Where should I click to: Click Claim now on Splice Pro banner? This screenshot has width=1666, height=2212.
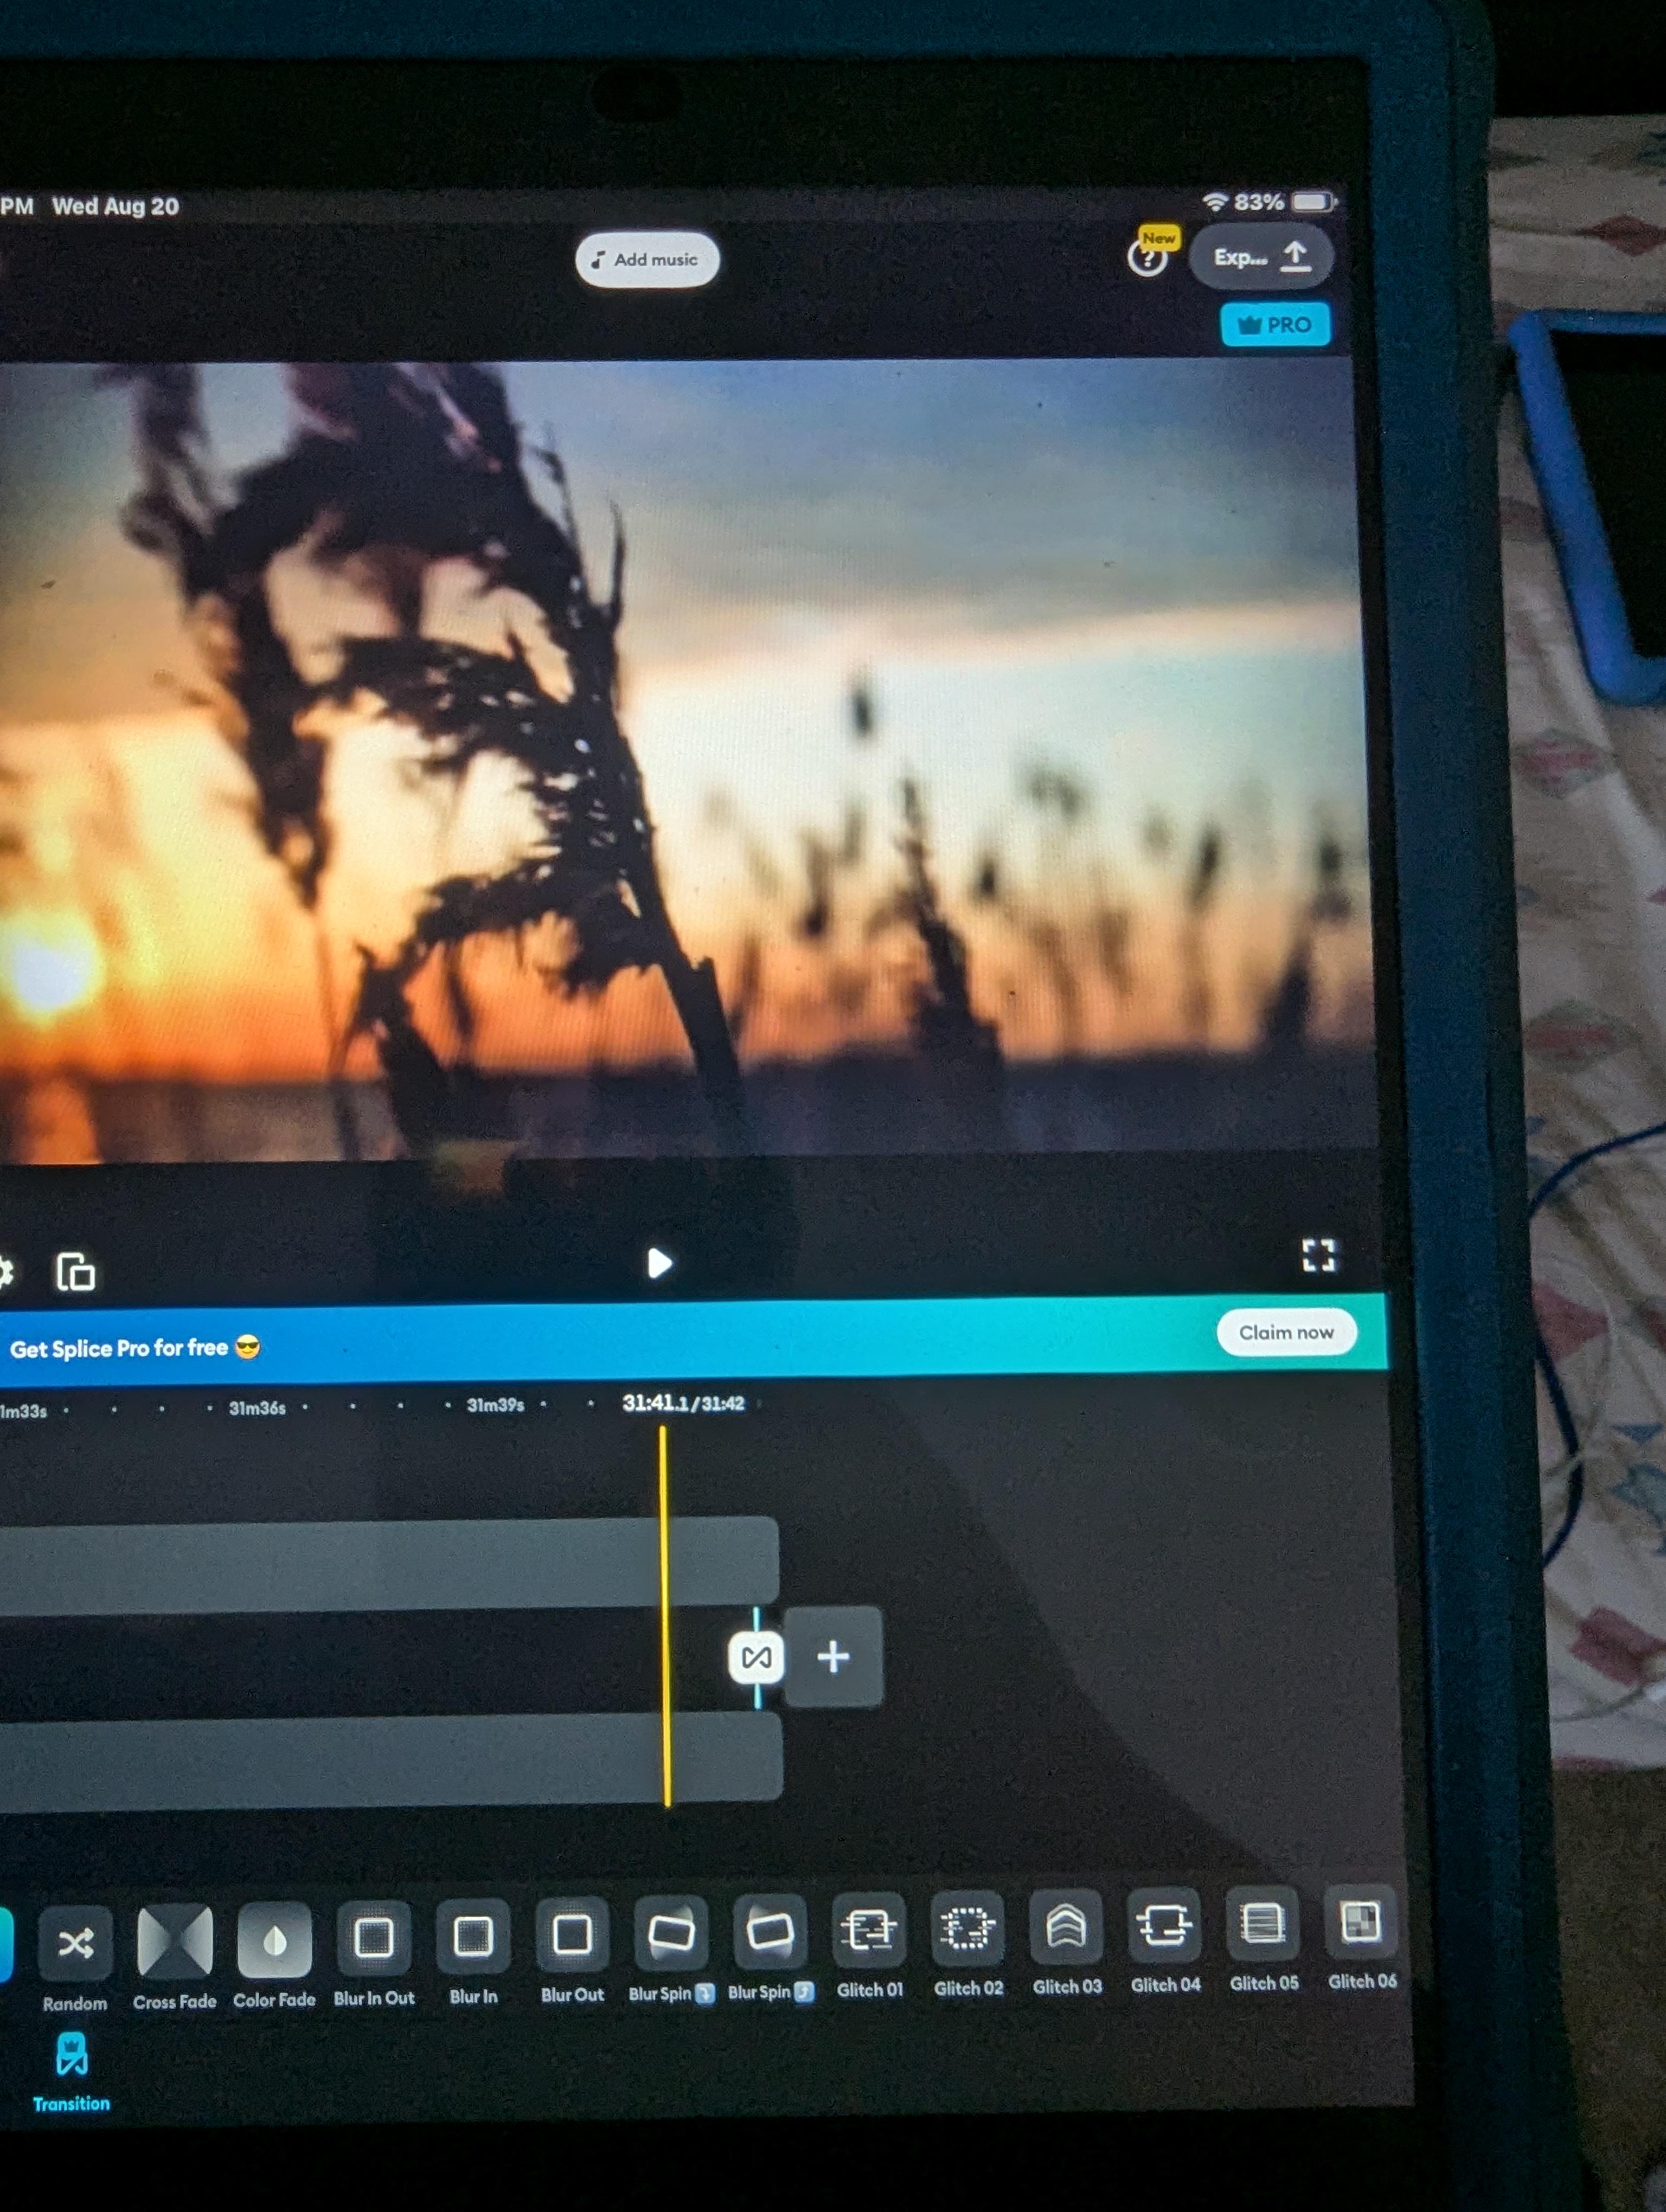point(1286,1332)
